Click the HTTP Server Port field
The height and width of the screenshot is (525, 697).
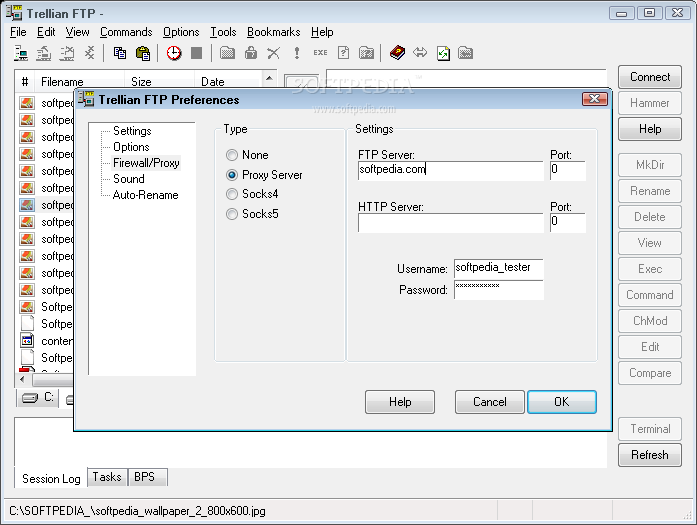pyautogui.click(x=568, y=222)
